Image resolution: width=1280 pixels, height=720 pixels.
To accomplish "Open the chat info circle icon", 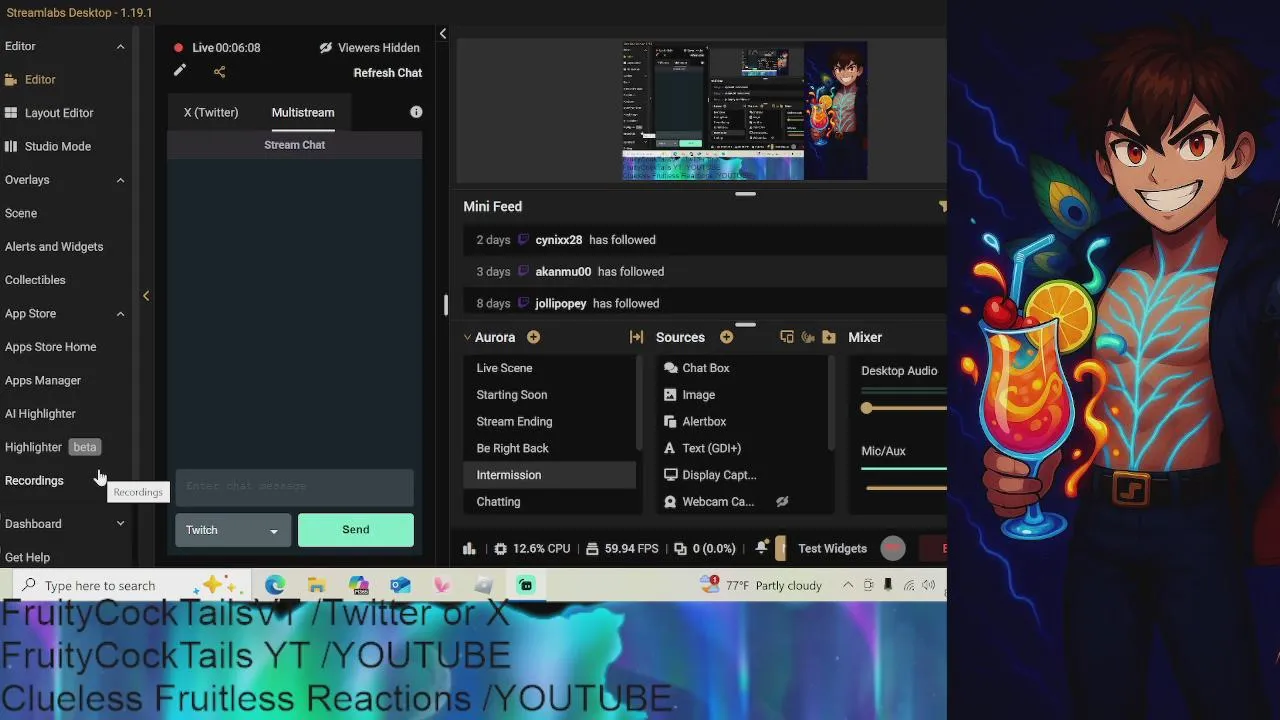I will (416, 112).
